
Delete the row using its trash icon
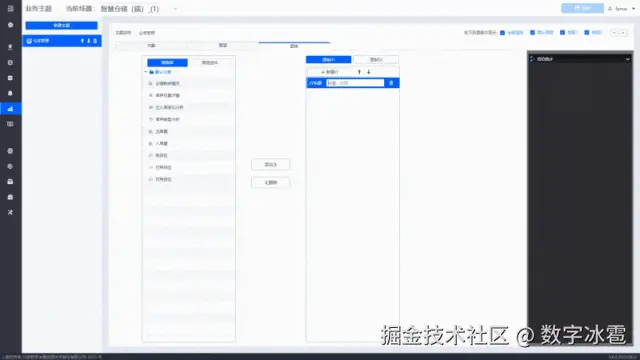point(391,83)
